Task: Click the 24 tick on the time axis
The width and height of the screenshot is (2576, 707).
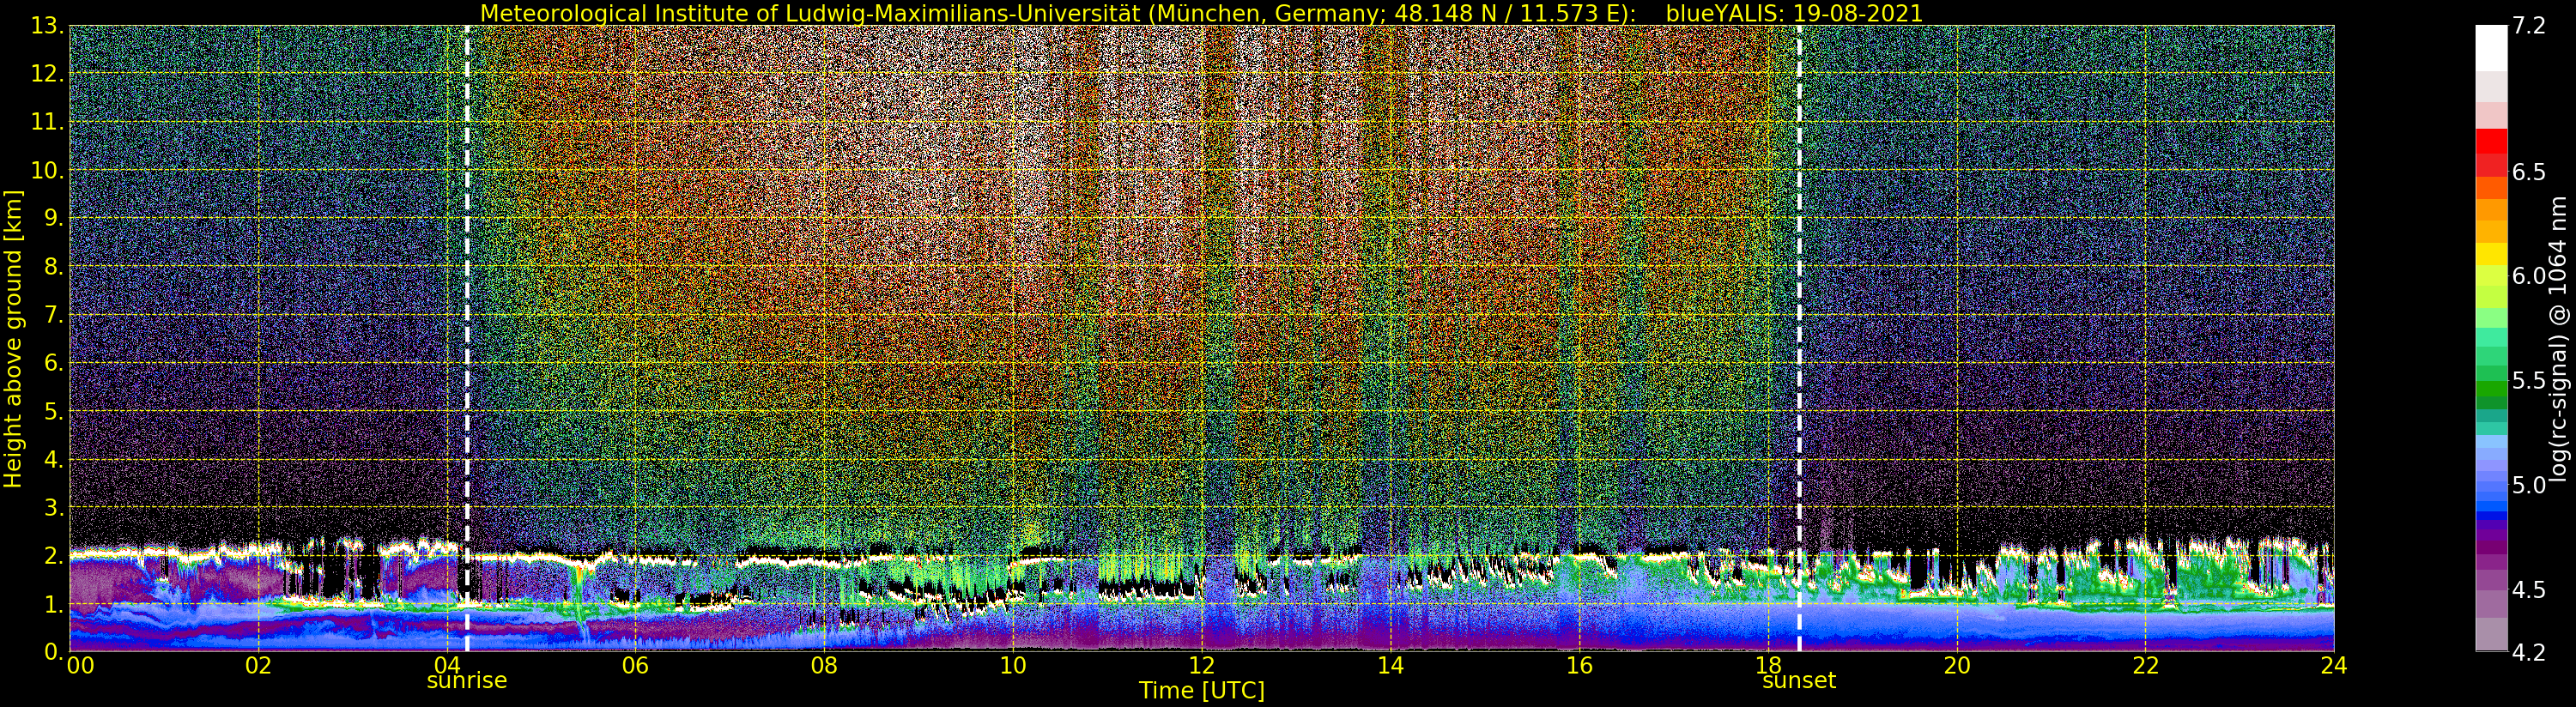Action: [2333, 666]
